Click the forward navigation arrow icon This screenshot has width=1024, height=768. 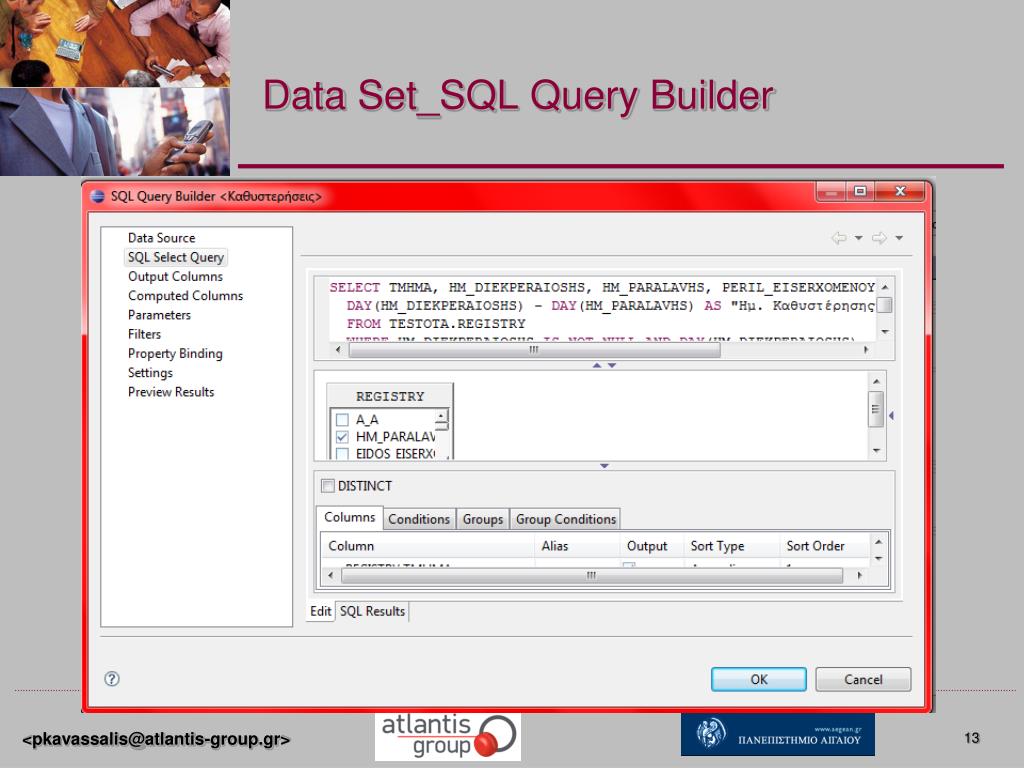tap(879, 238)
